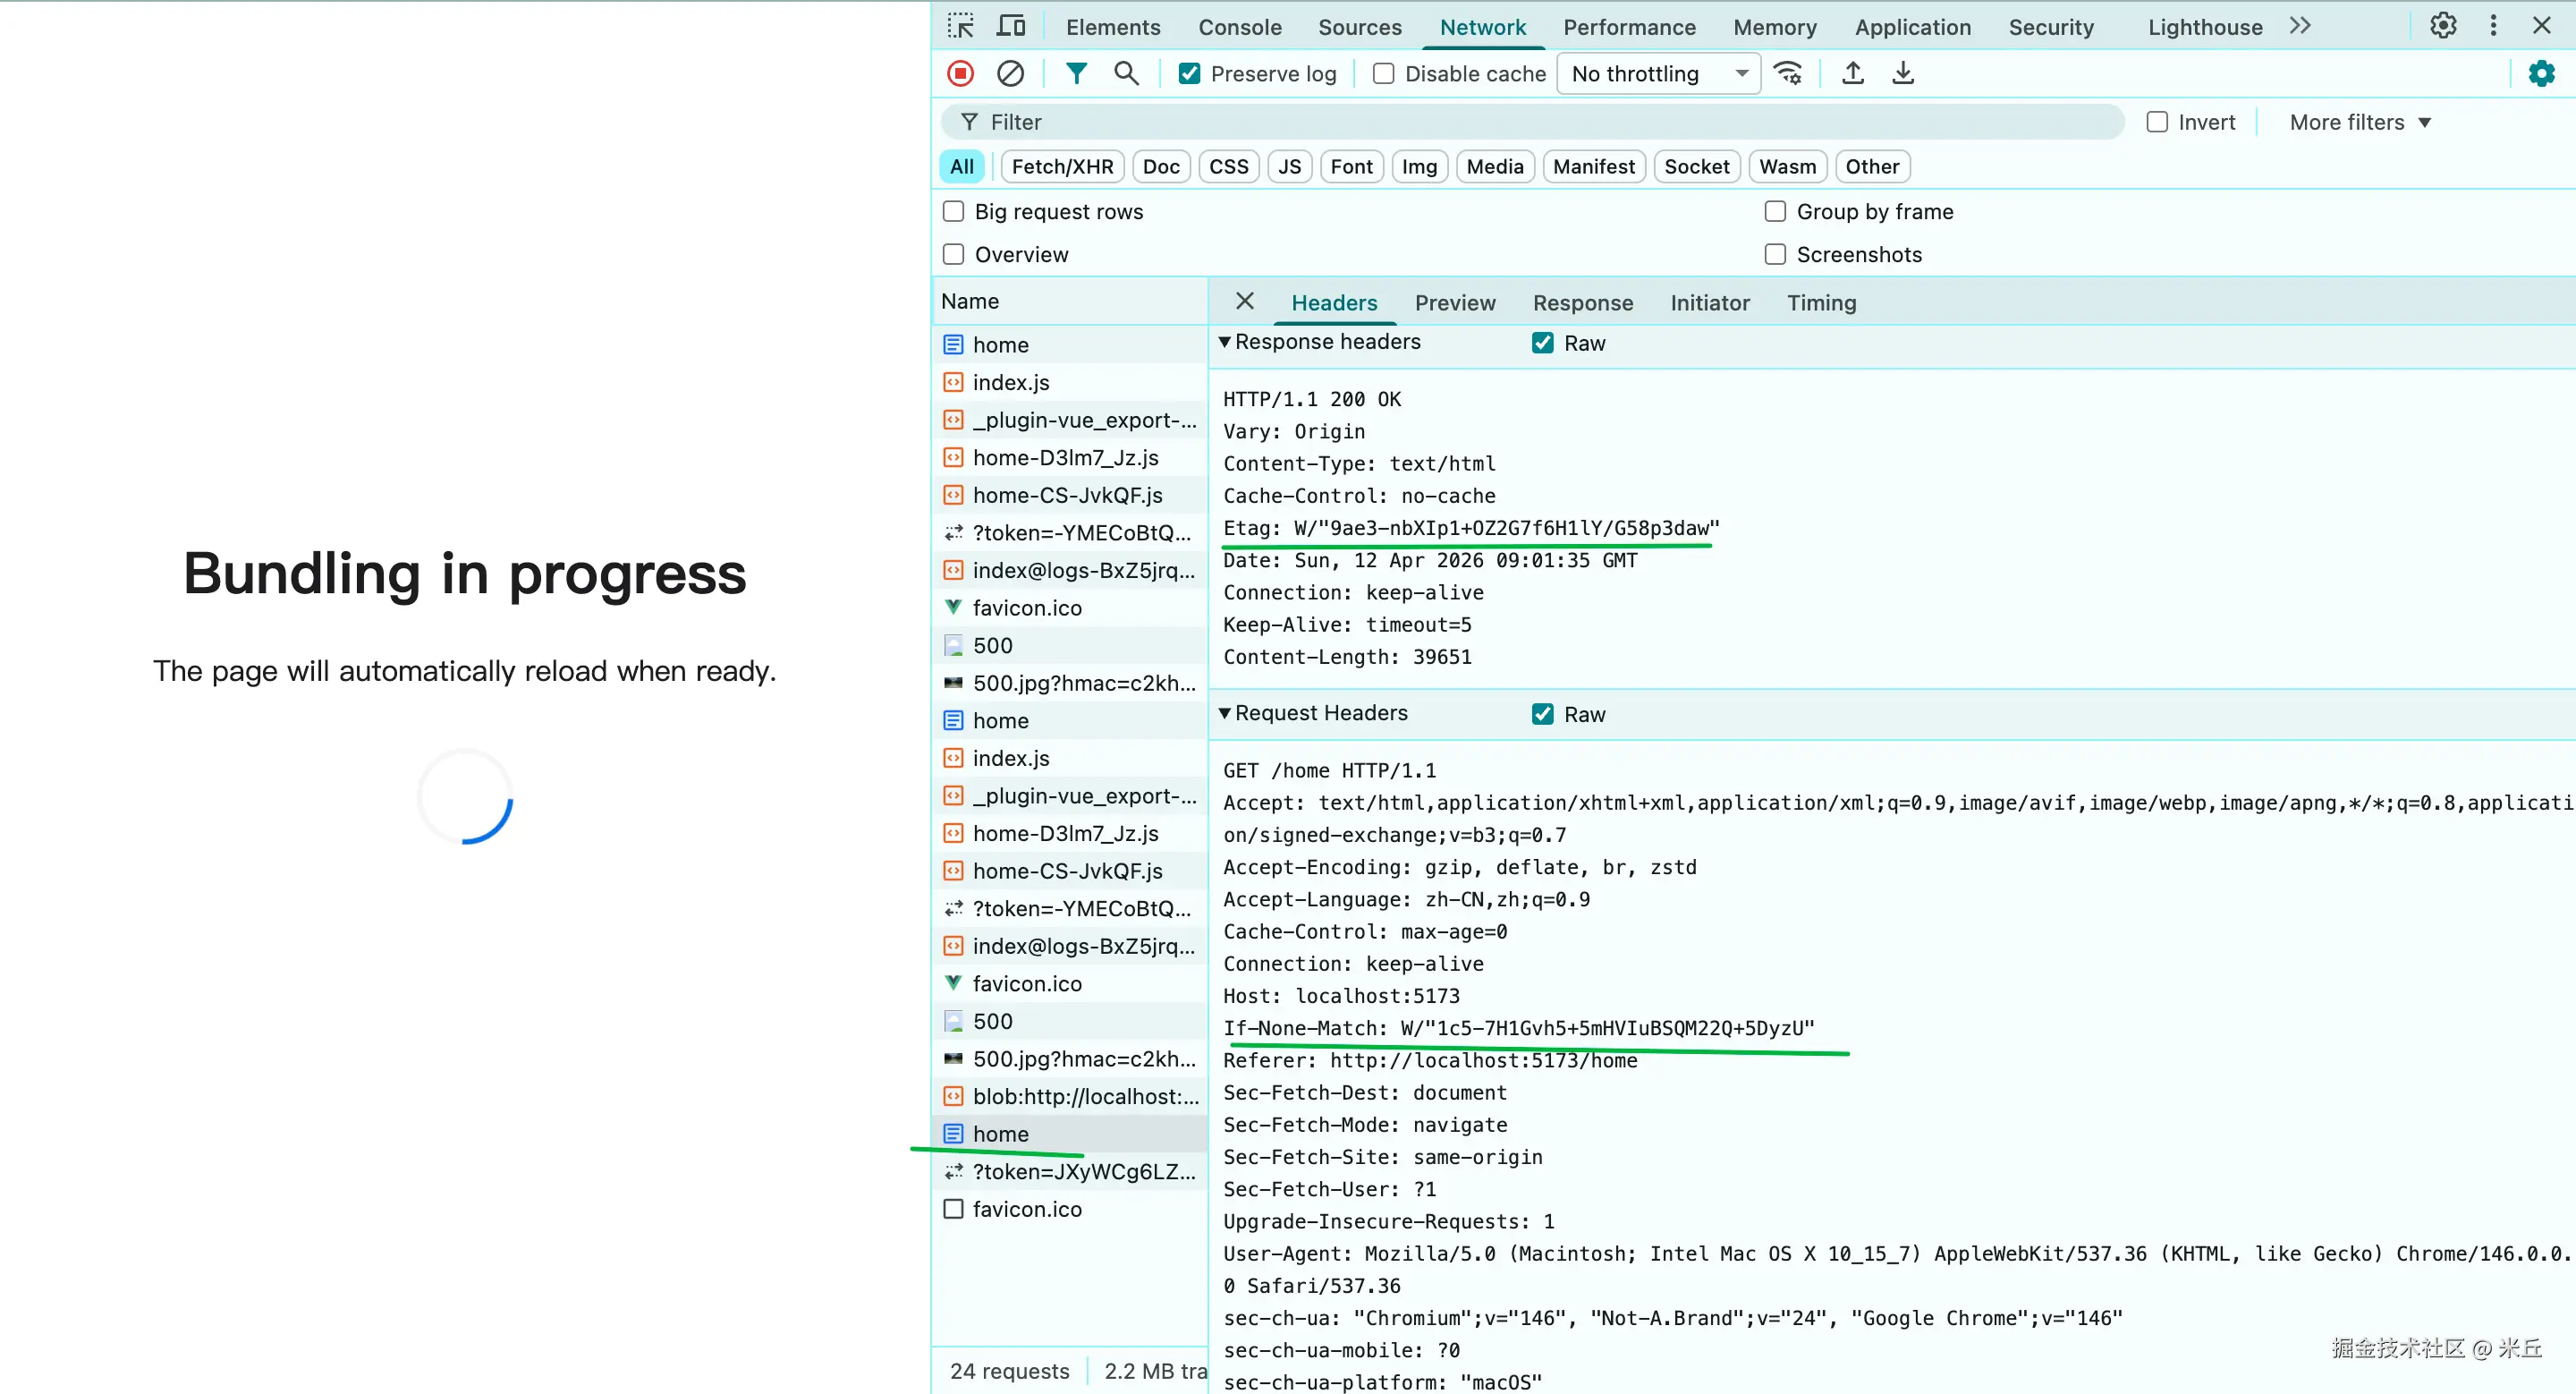Open network search with magnifier icon
Image resolution: width=2576 pixels, height=1394 pixels.
point(1126,73)
